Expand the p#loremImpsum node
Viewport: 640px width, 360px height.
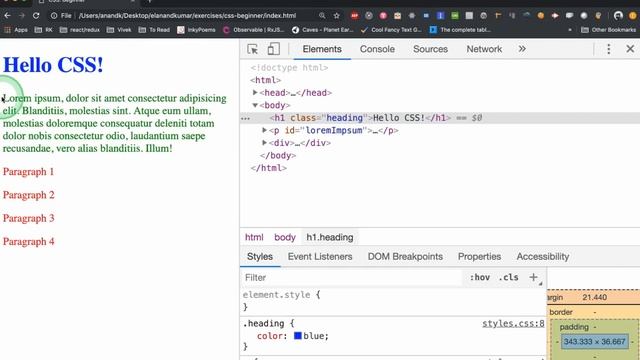pyautogui.click(x=264, y=130)
